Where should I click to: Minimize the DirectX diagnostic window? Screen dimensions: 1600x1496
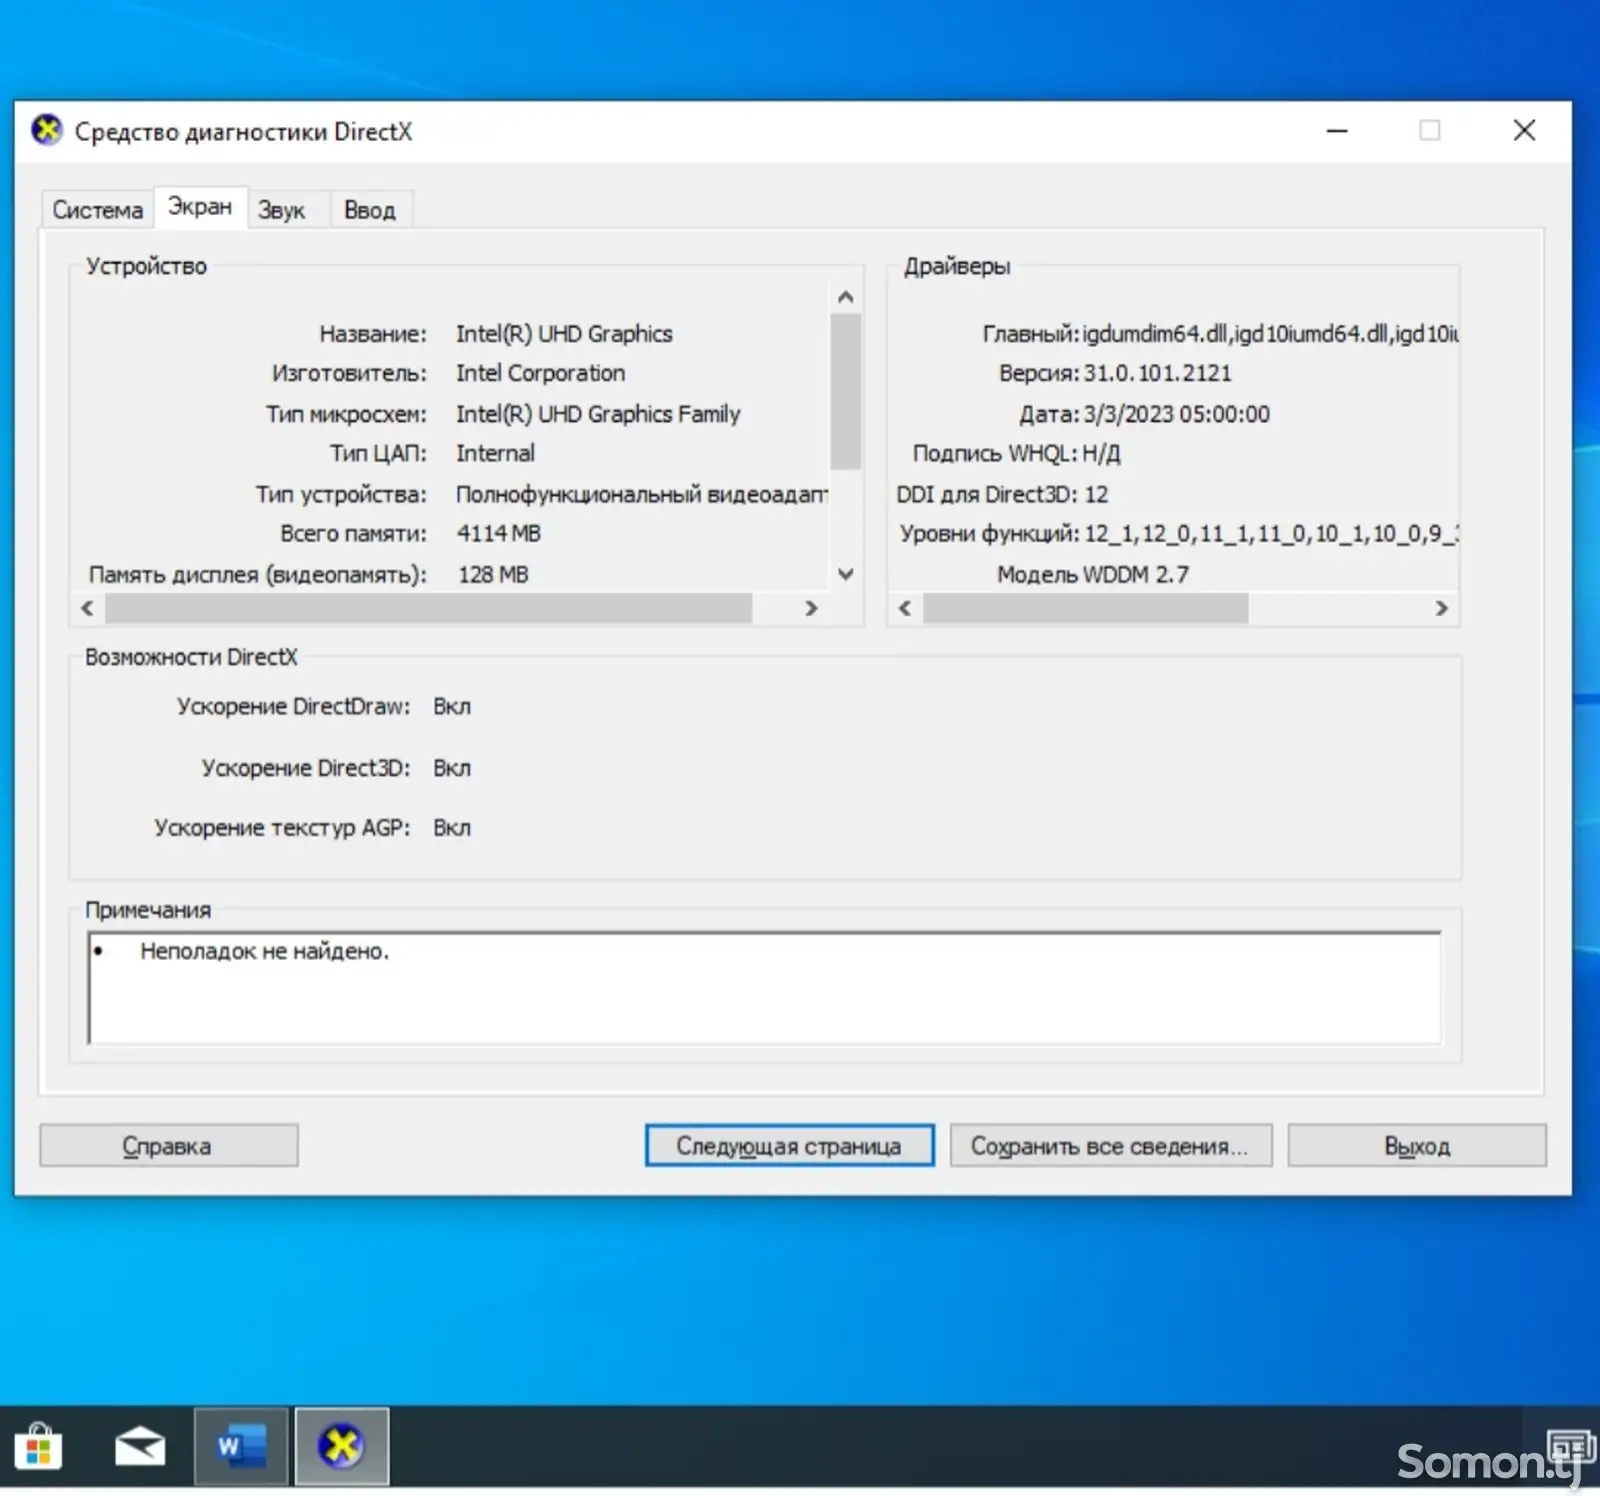pos(1337,130)
